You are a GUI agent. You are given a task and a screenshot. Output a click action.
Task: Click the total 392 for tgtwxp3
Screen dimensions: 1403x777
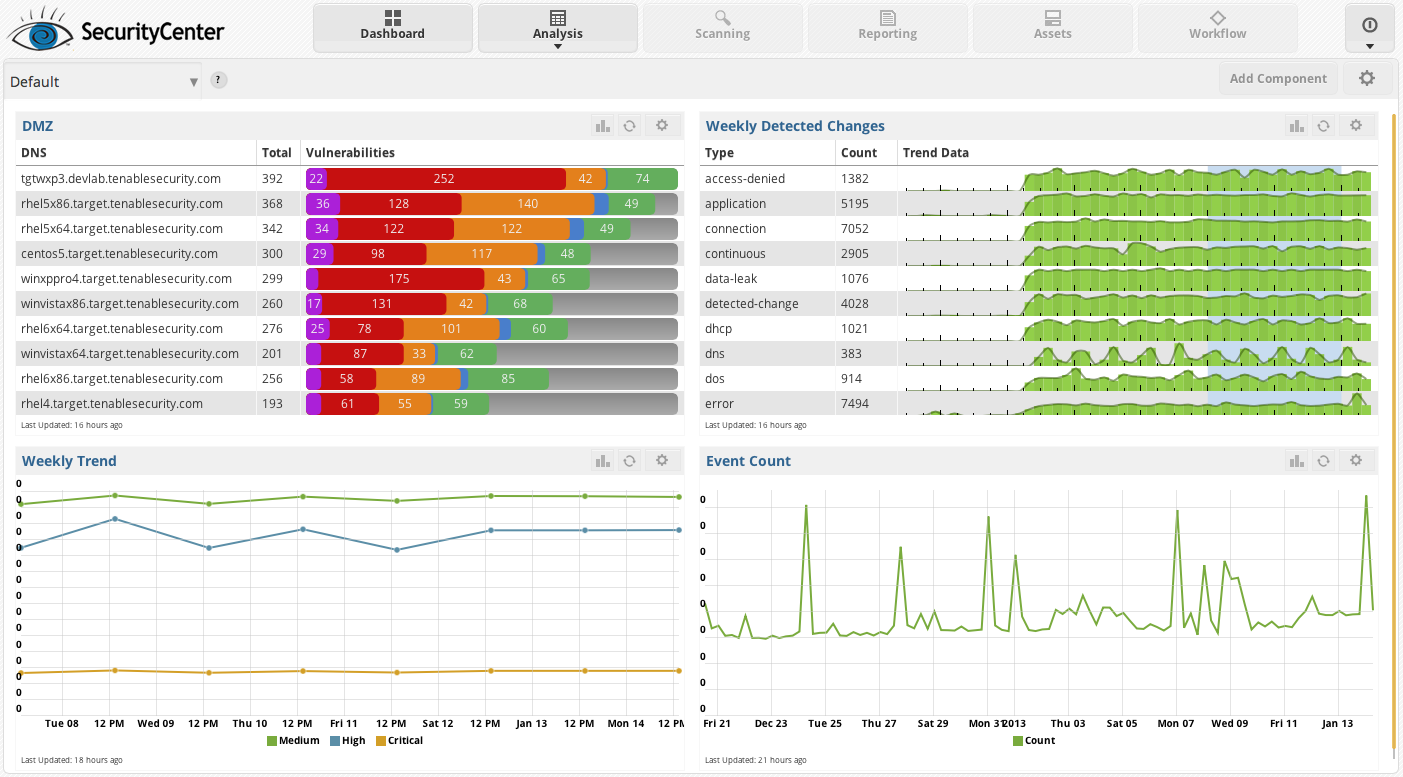(x=272, y=179)
